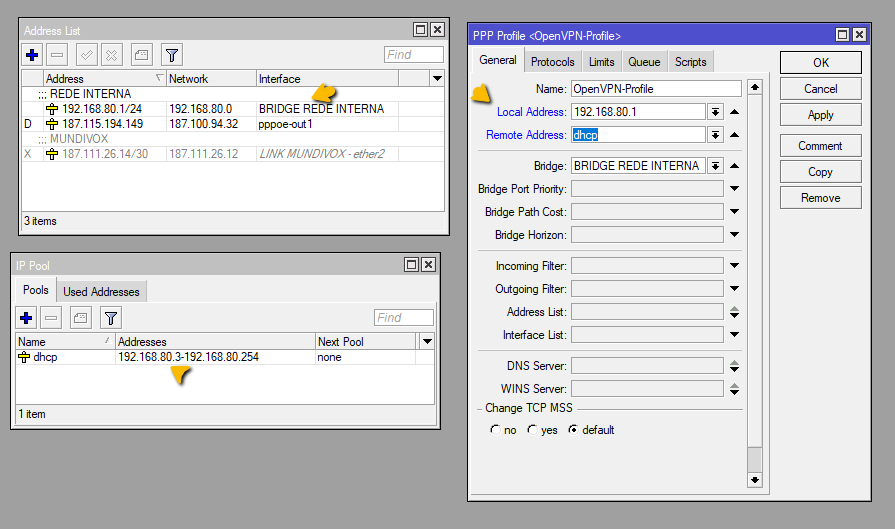Expand Interface List field

pos(735,334)
